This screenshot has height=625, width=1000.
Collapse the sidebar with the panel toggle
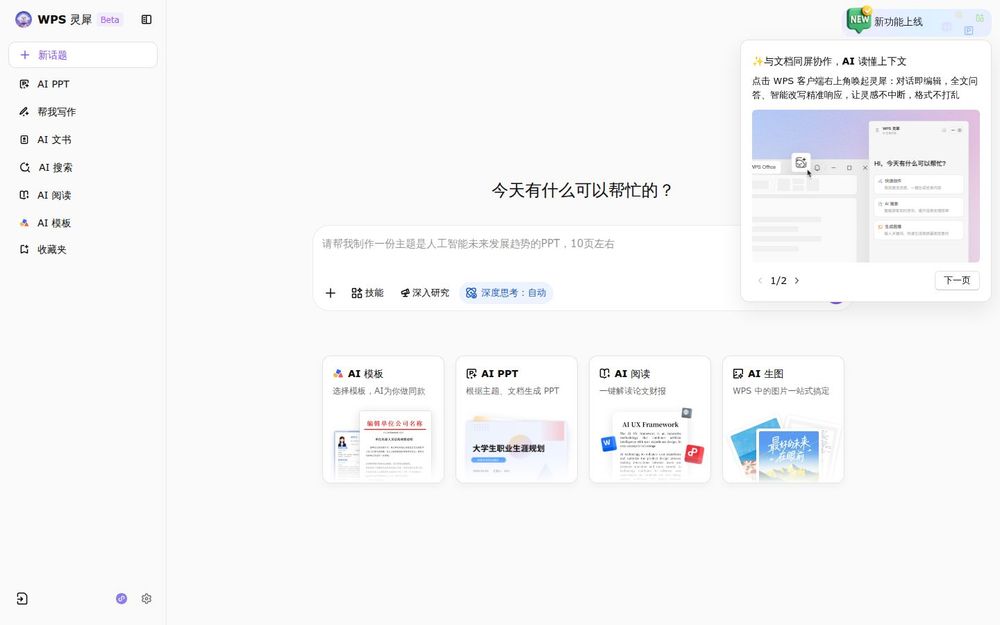click(x=146, y=19)
